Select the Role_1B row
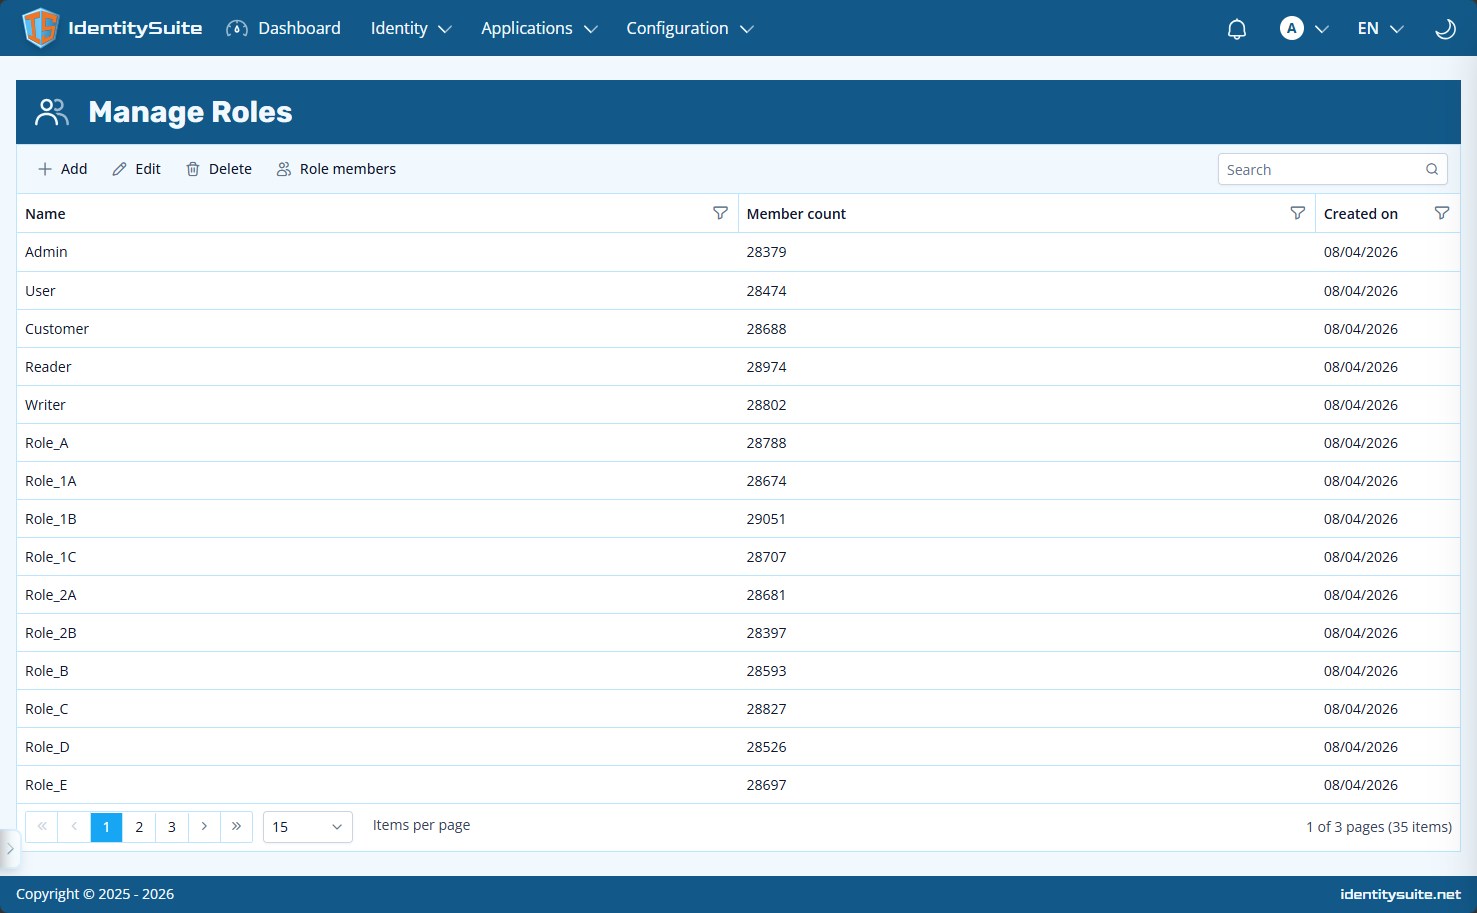 pos(738,519)
